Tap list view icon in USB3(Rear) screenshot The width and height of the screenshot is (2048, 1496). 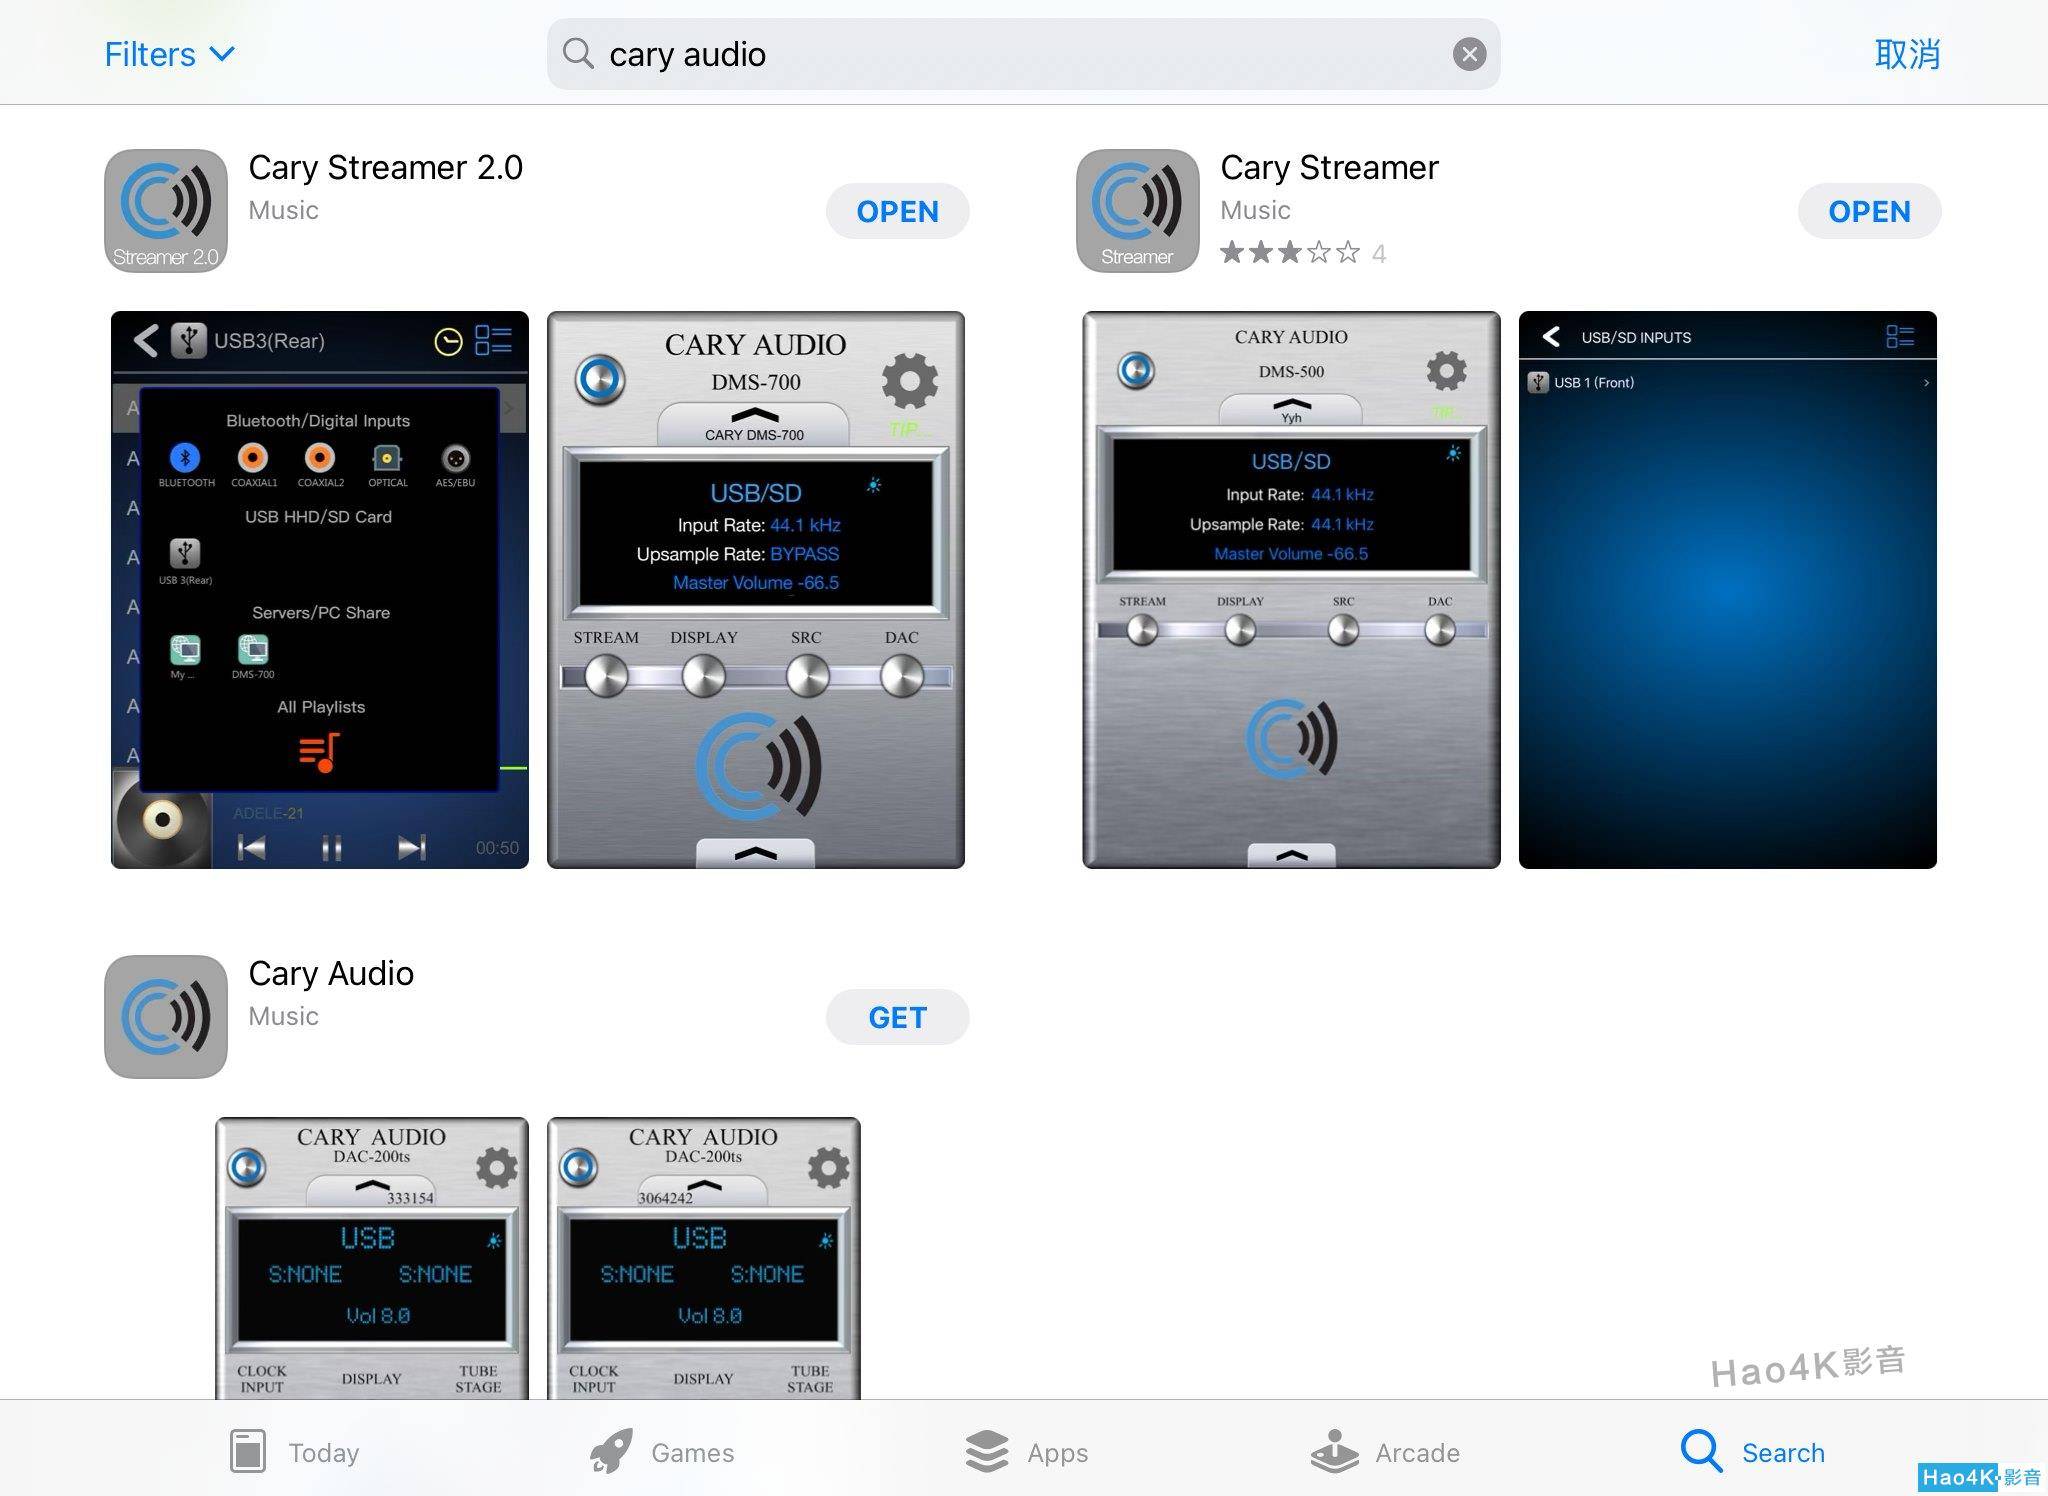click(493, 340)
